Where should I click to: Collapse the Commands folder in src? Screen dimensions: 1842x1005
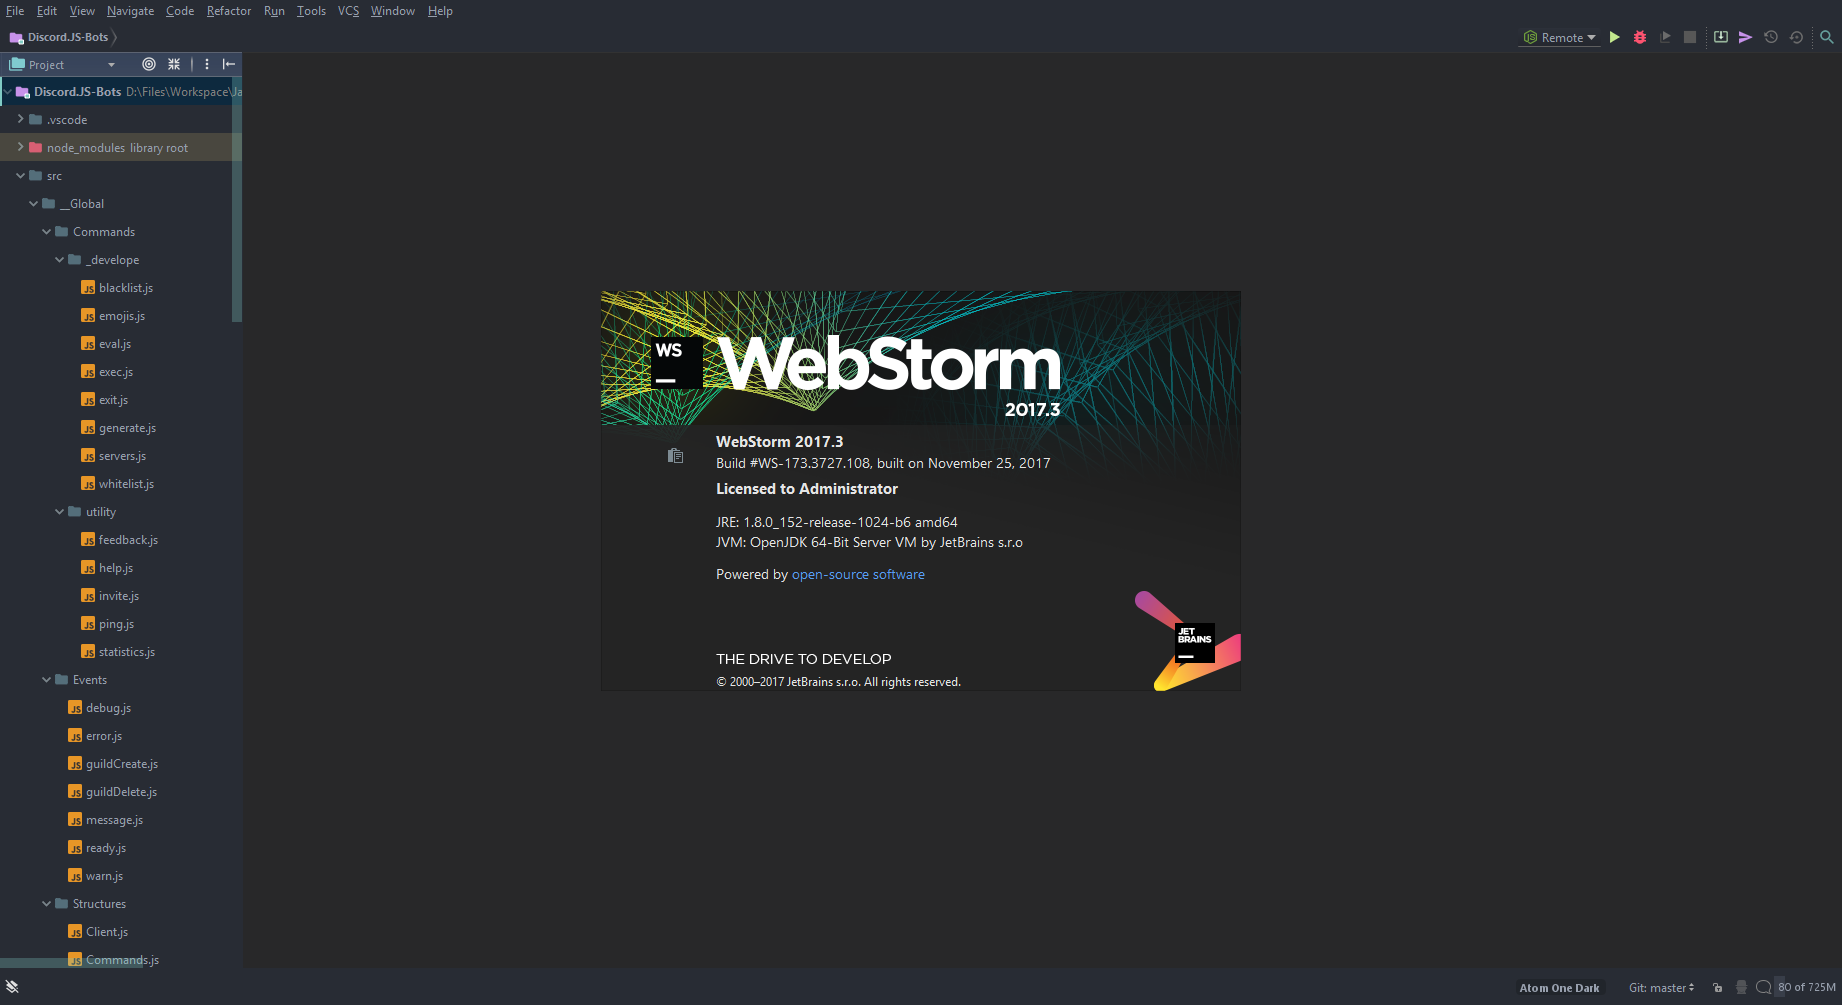[45, 231]
